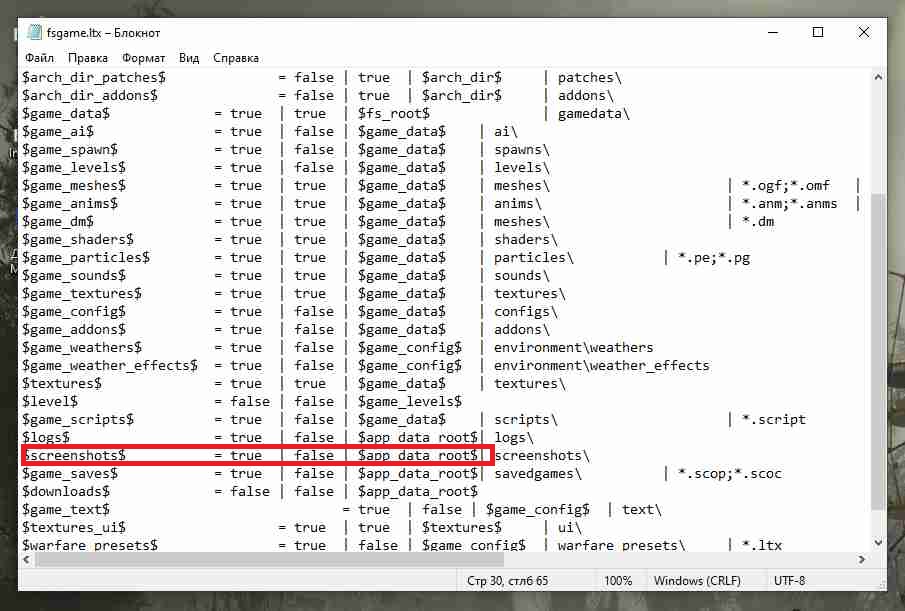905x611 pixels.
Task: Click the vertical scrollbar thumb
Action: point(878,352)
